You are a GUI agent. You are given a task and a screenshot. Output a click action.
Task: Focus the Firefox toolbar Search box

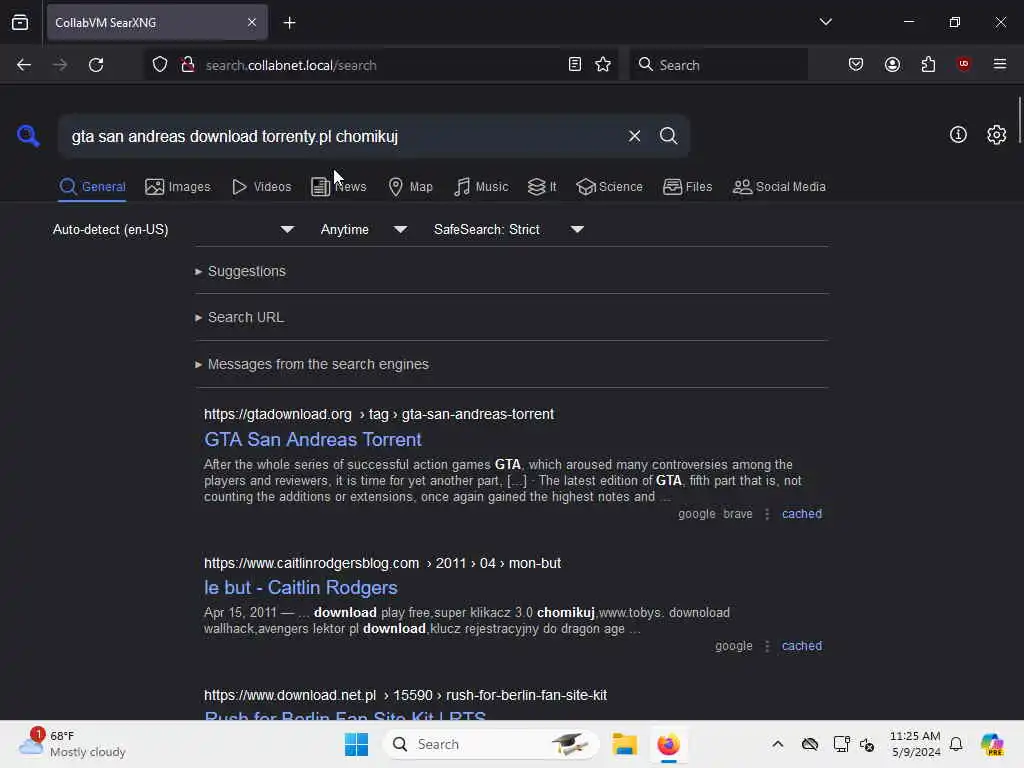tap(718, 65)
